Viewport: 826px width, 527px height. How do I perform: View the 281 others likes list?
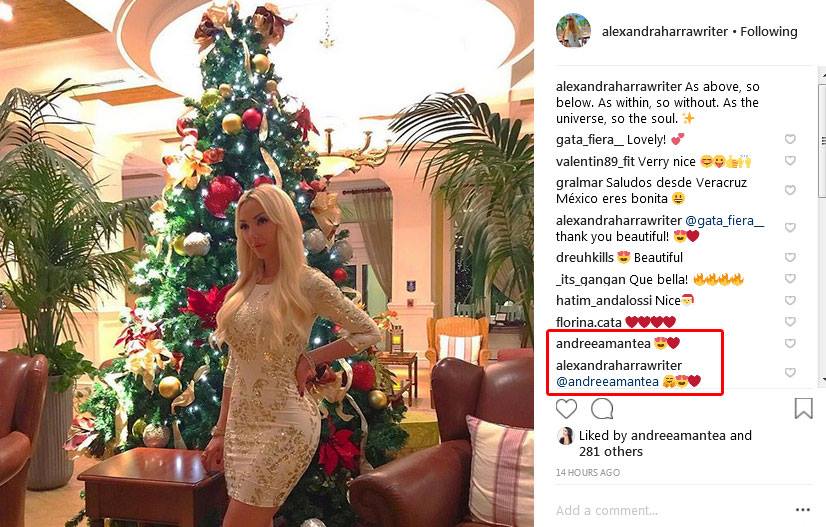pos(611,452)
